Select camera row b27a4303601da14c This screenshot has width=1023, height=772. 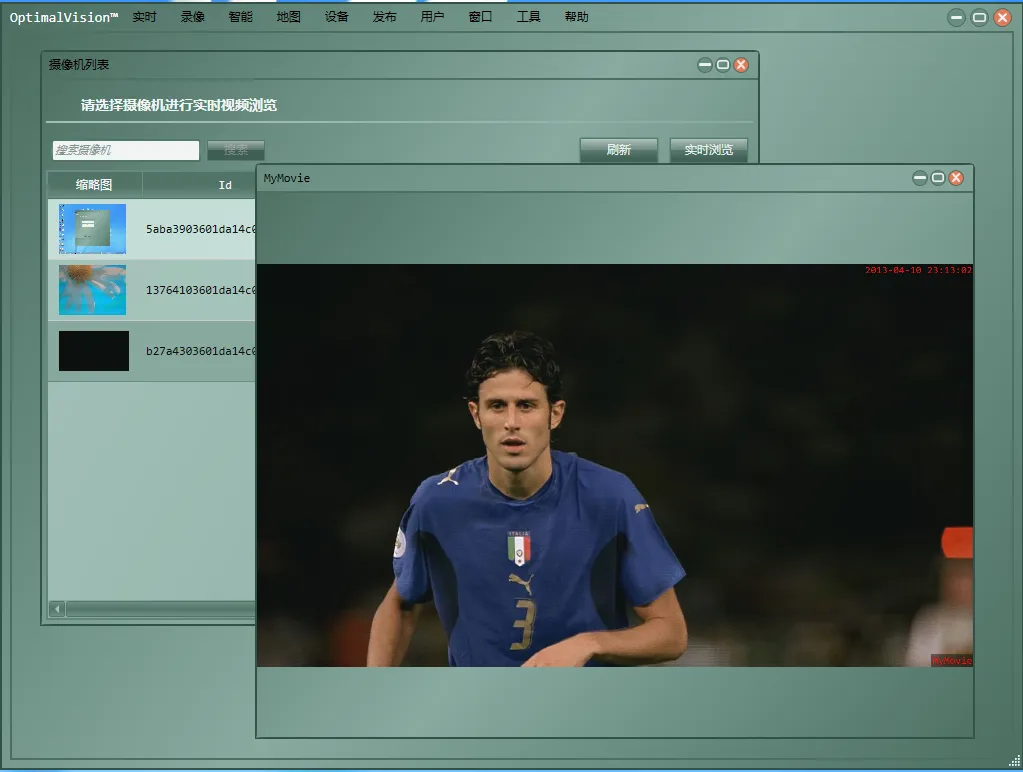(x=151, y=351)
